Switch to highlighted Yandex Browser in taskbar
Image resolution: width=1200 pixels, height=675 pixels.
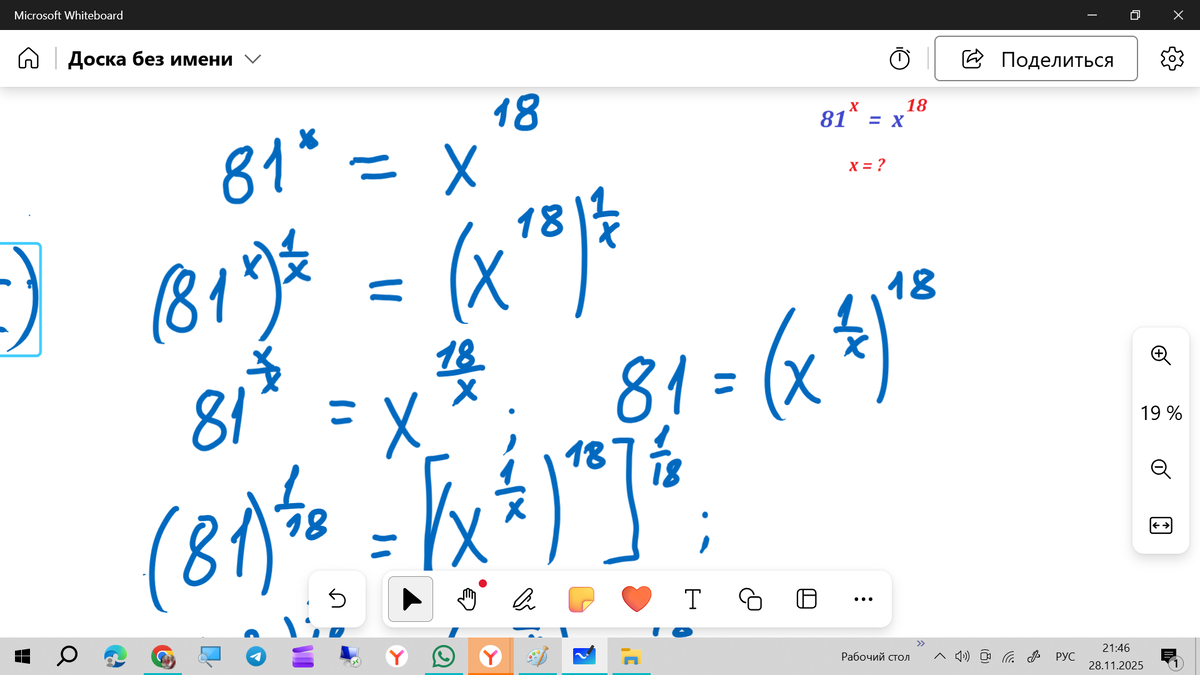point(491,656)
